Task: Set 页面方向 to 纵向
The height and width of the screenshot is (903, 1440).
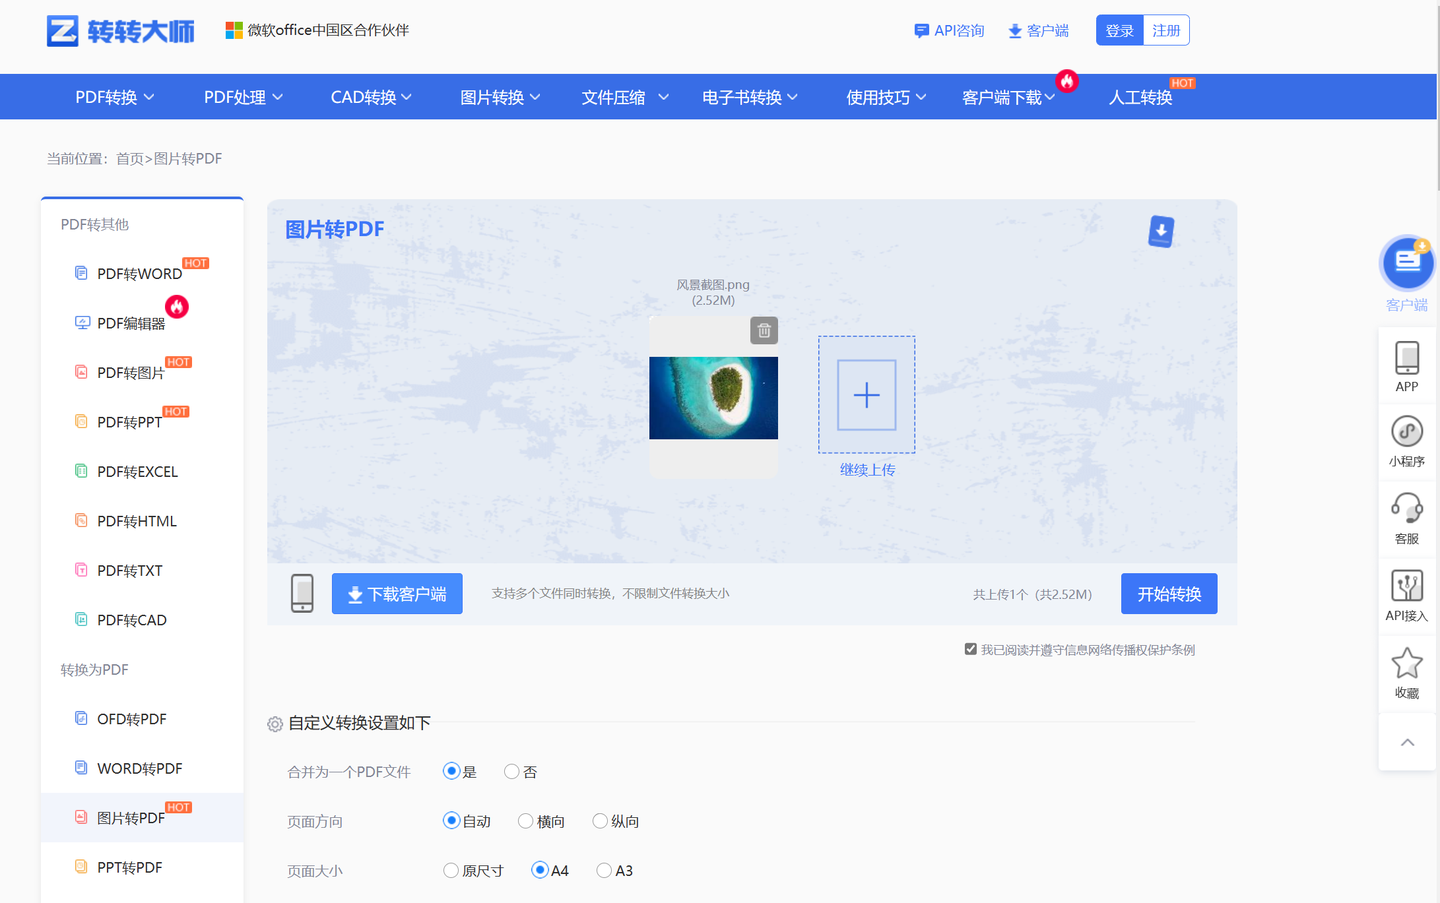Action: pos(600,821)
